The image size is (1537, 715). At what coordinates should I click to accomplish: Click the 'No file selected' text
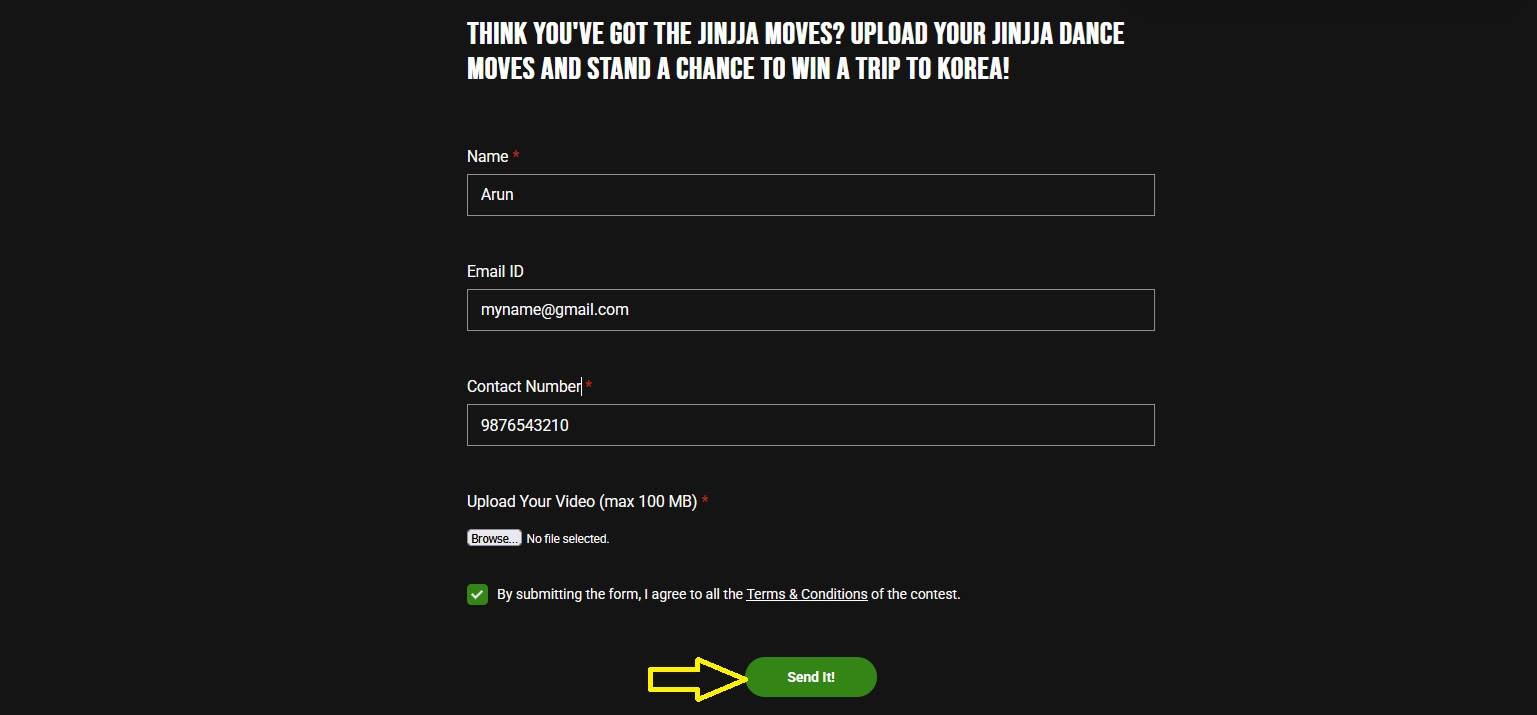tap(567, 539)
